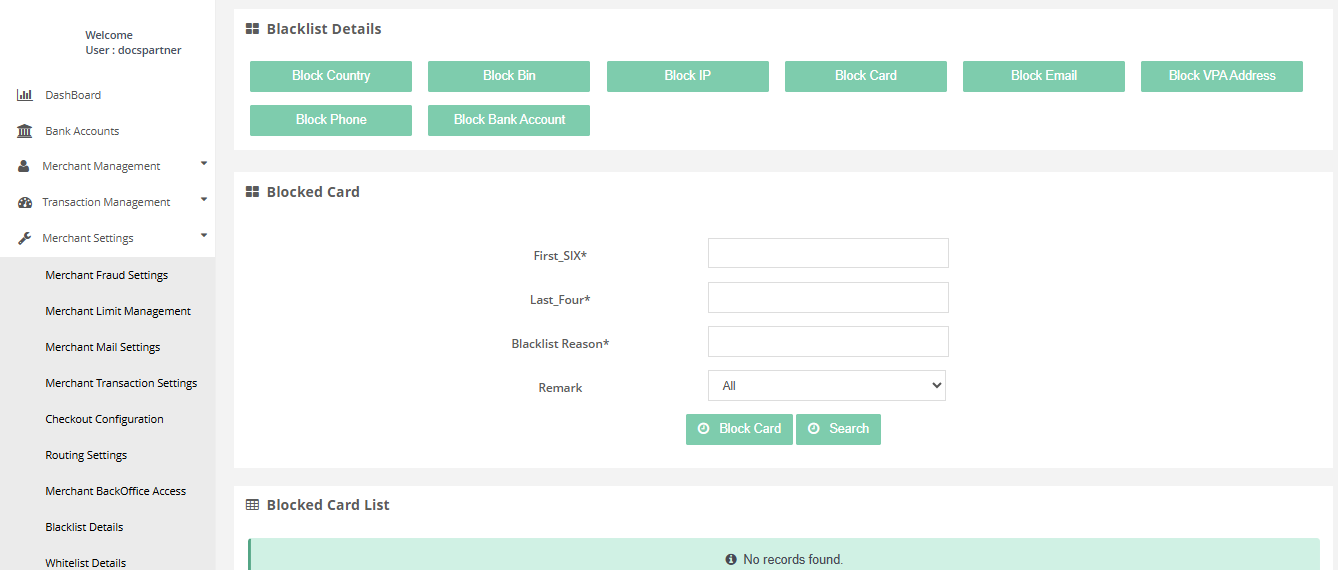
Task: Select Routing Settings from the sidebar
Action: coord(86,455)
